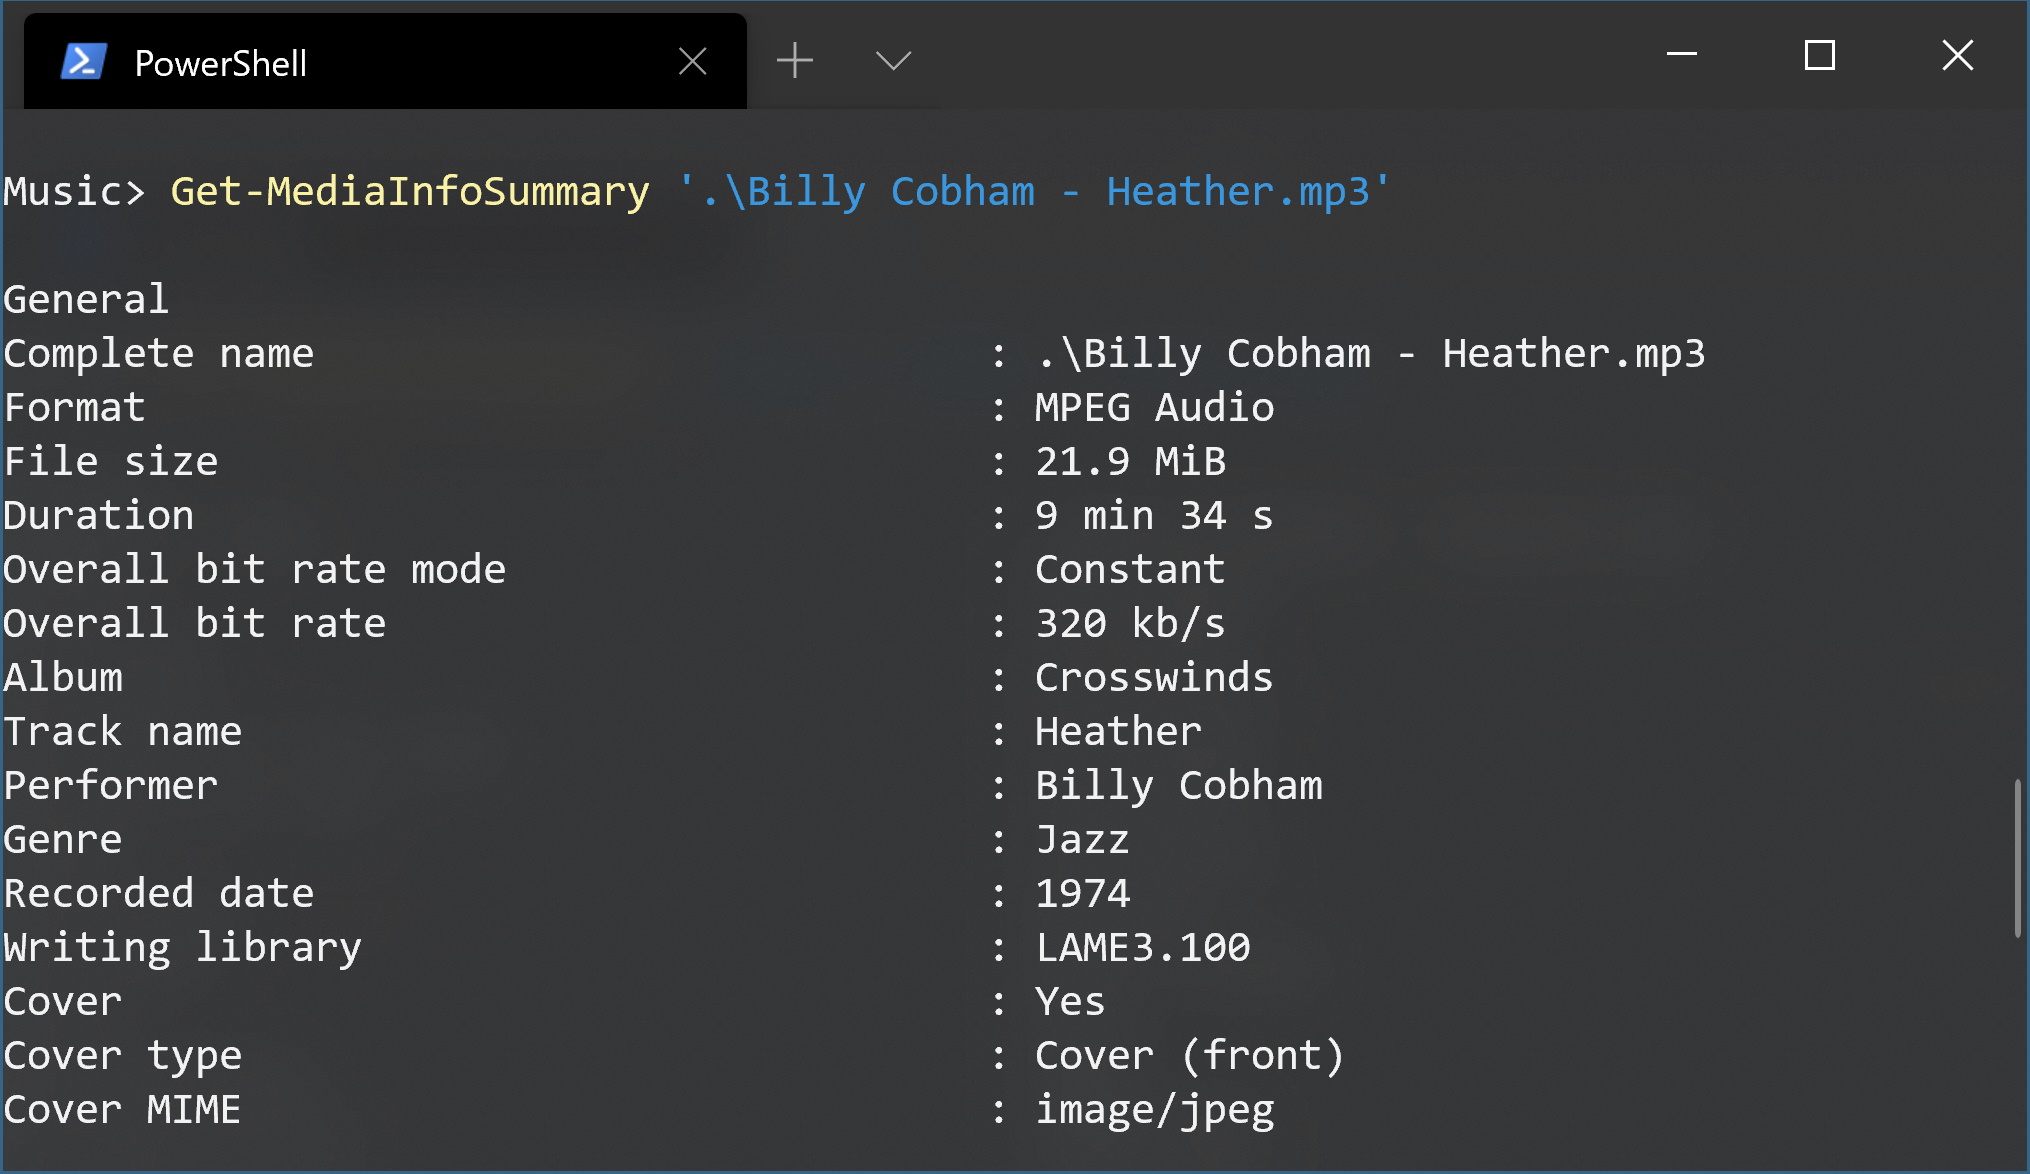Expand the new tab profile dropdown
Image resolution: width=2030 pixels, height=1174 pixels.
(x=893, y=61)
